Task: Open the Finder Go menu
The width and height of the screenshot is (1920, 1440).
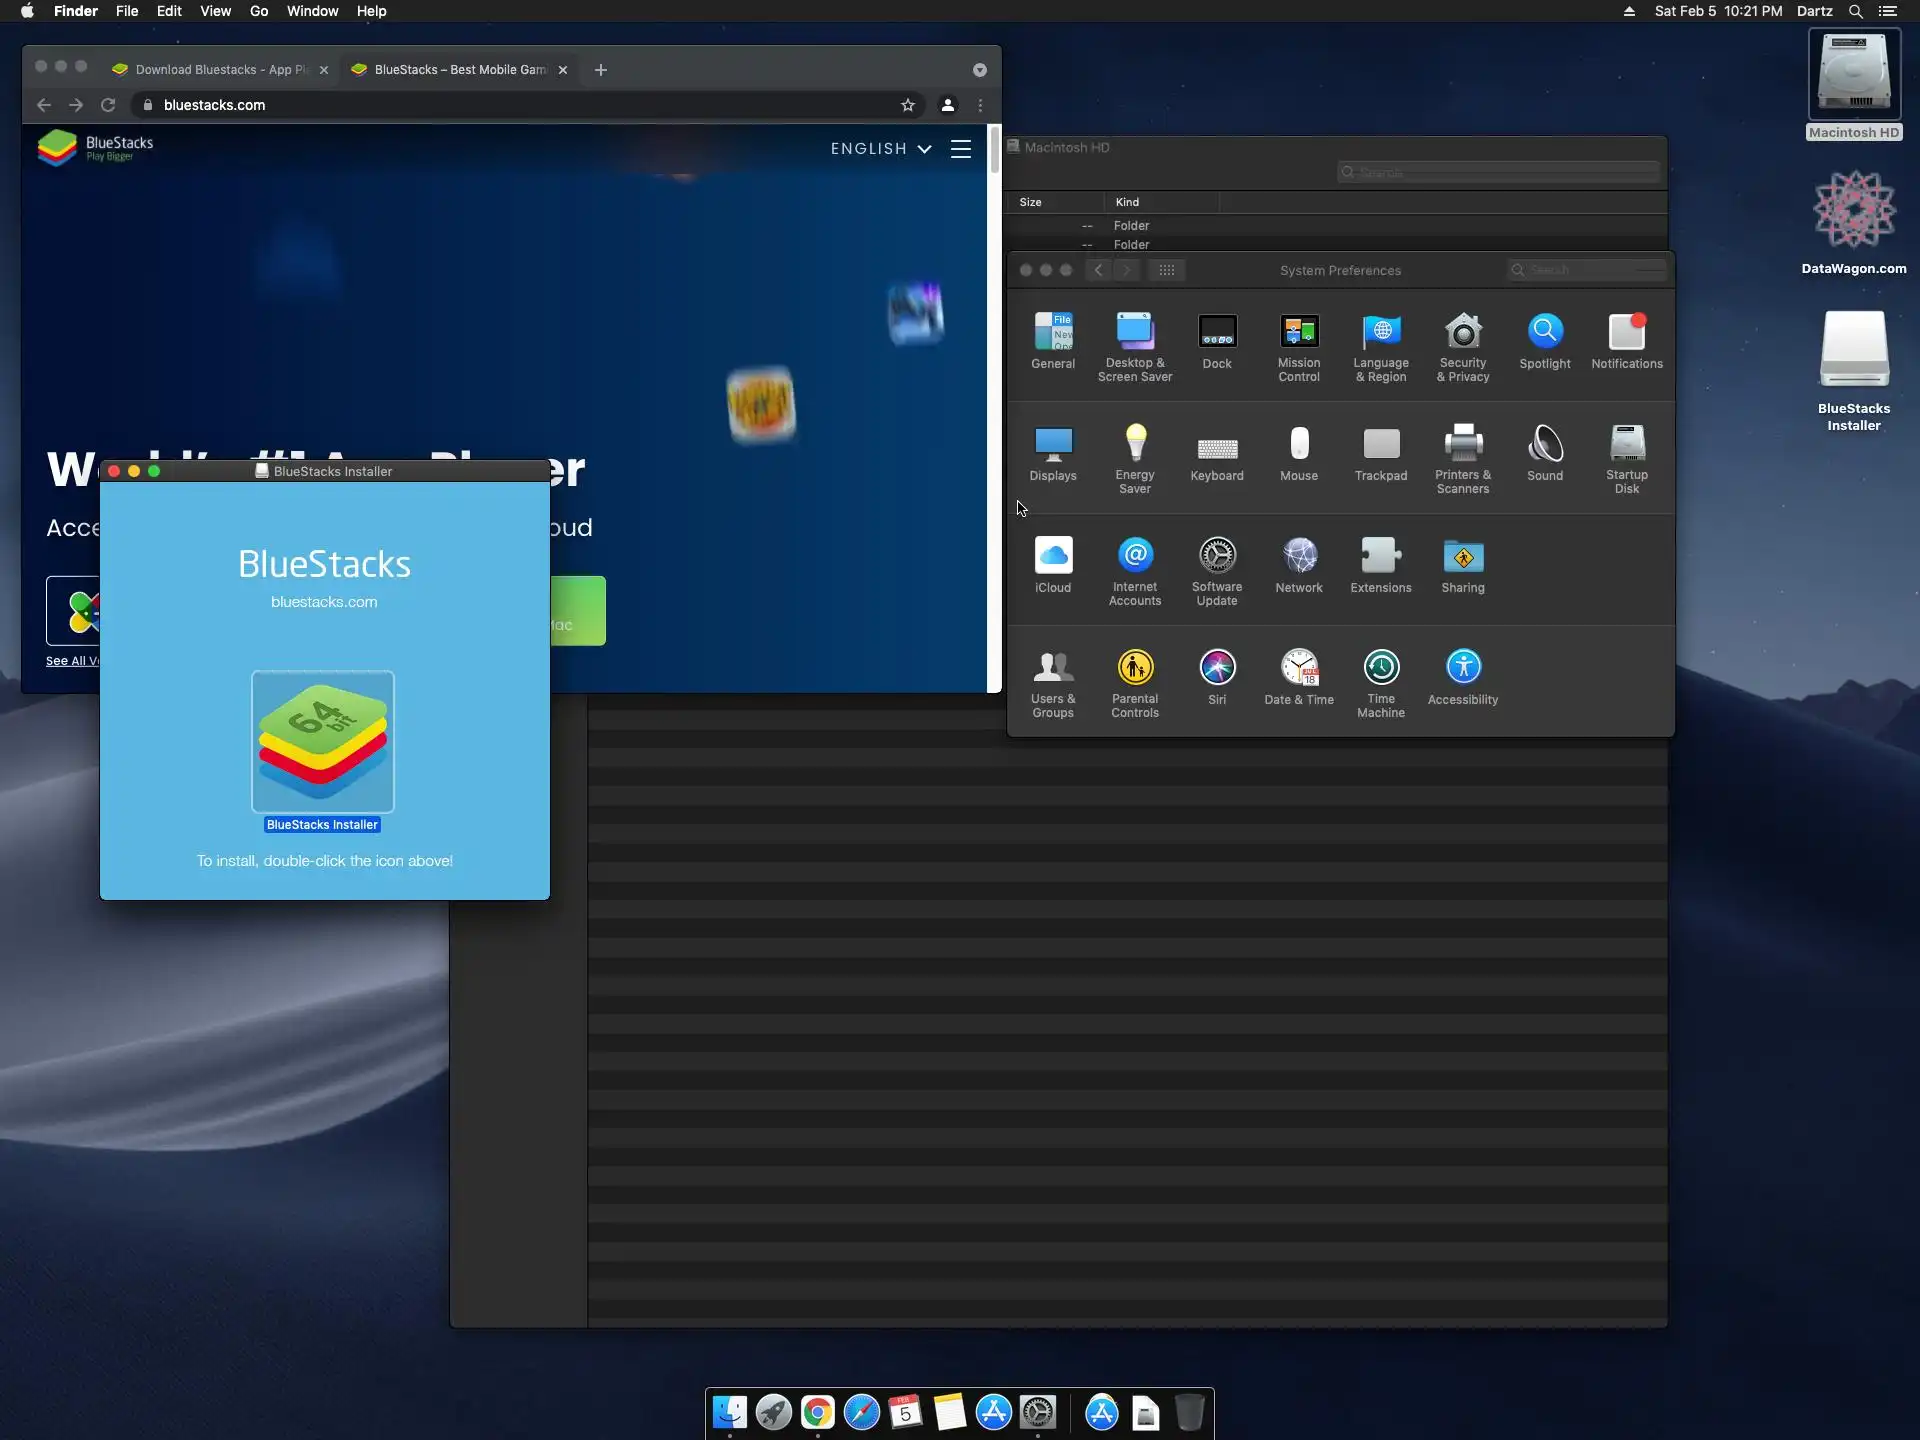Action: pyautogui.click(x=259, y=11)
